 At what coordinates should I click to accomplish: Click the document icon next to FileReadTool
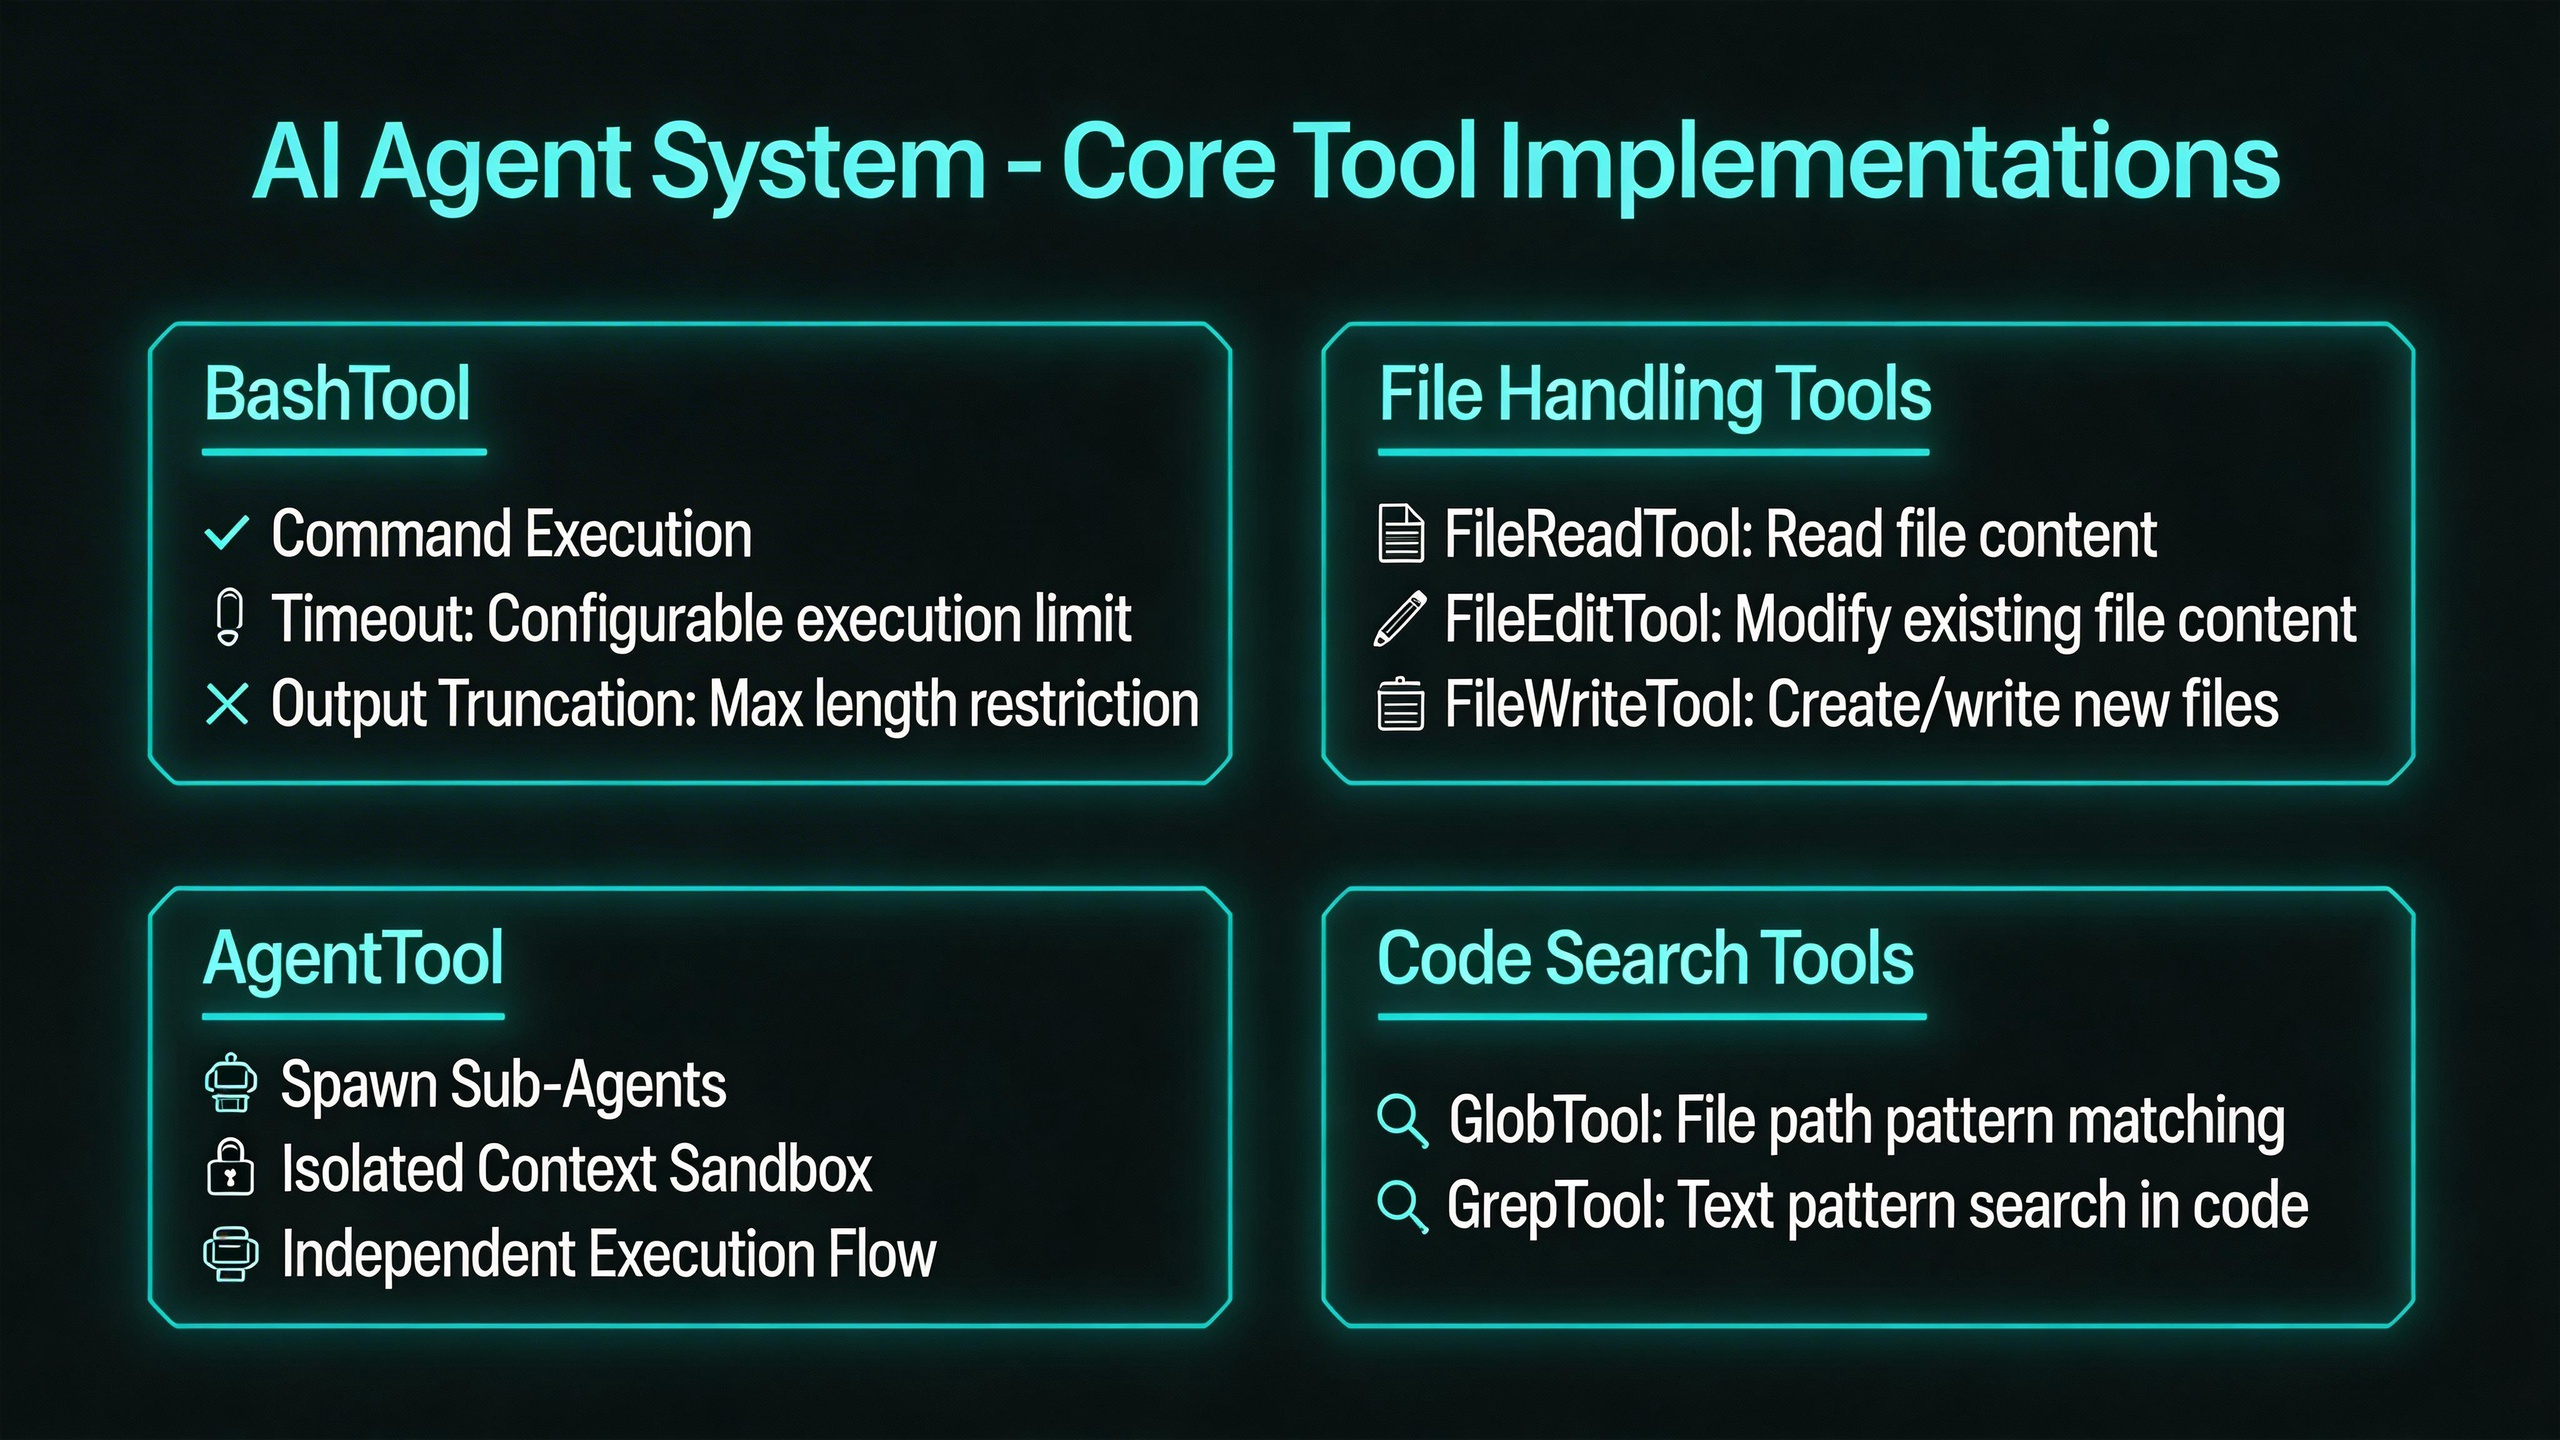coord(1401,534)
